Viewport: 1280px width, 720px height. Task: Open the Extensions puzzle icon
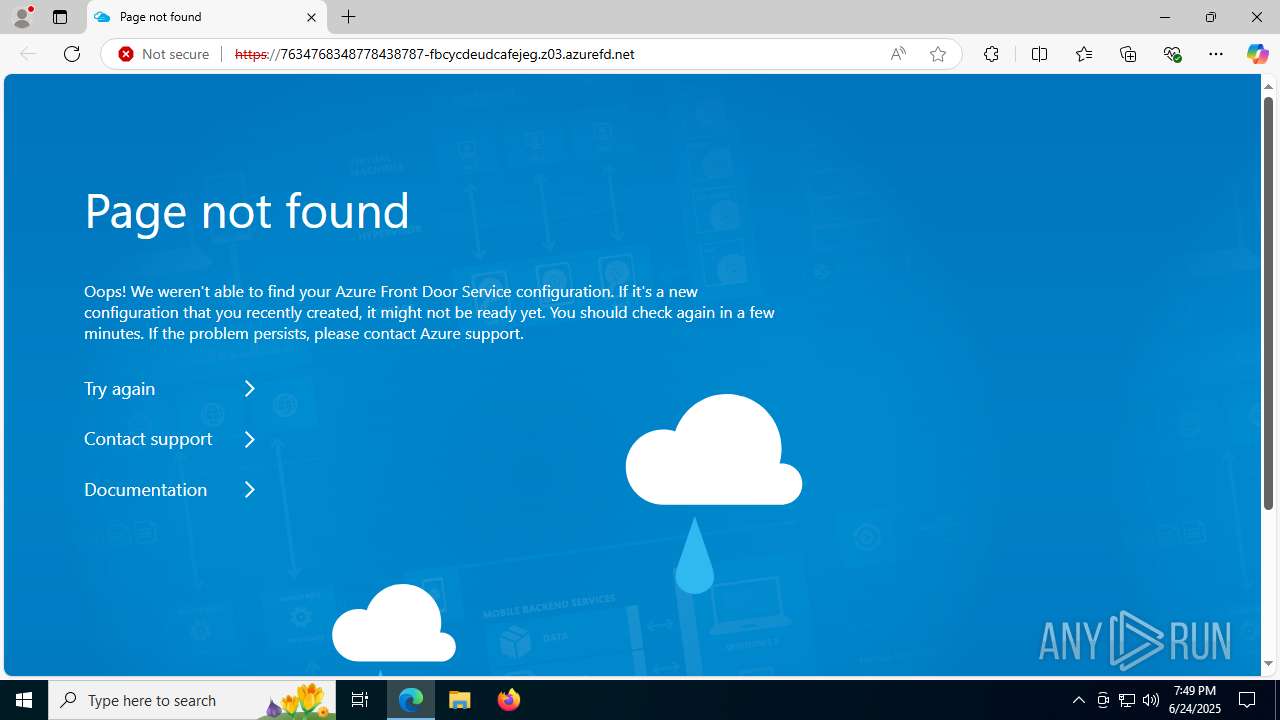[x=991, y=54]
